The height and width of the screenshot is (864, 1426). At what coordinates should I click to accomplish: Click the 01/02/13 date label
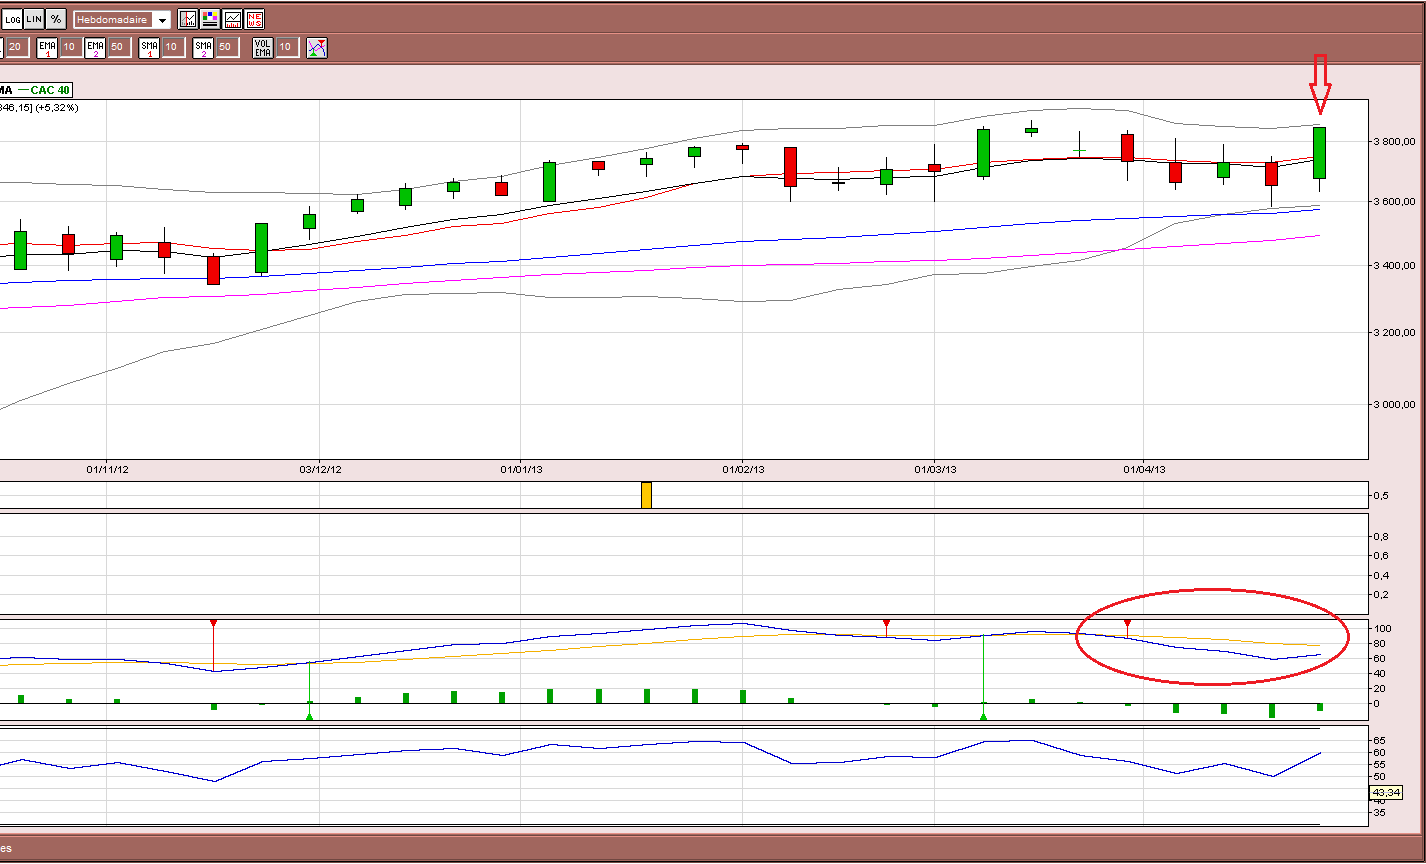coord(743,469)
